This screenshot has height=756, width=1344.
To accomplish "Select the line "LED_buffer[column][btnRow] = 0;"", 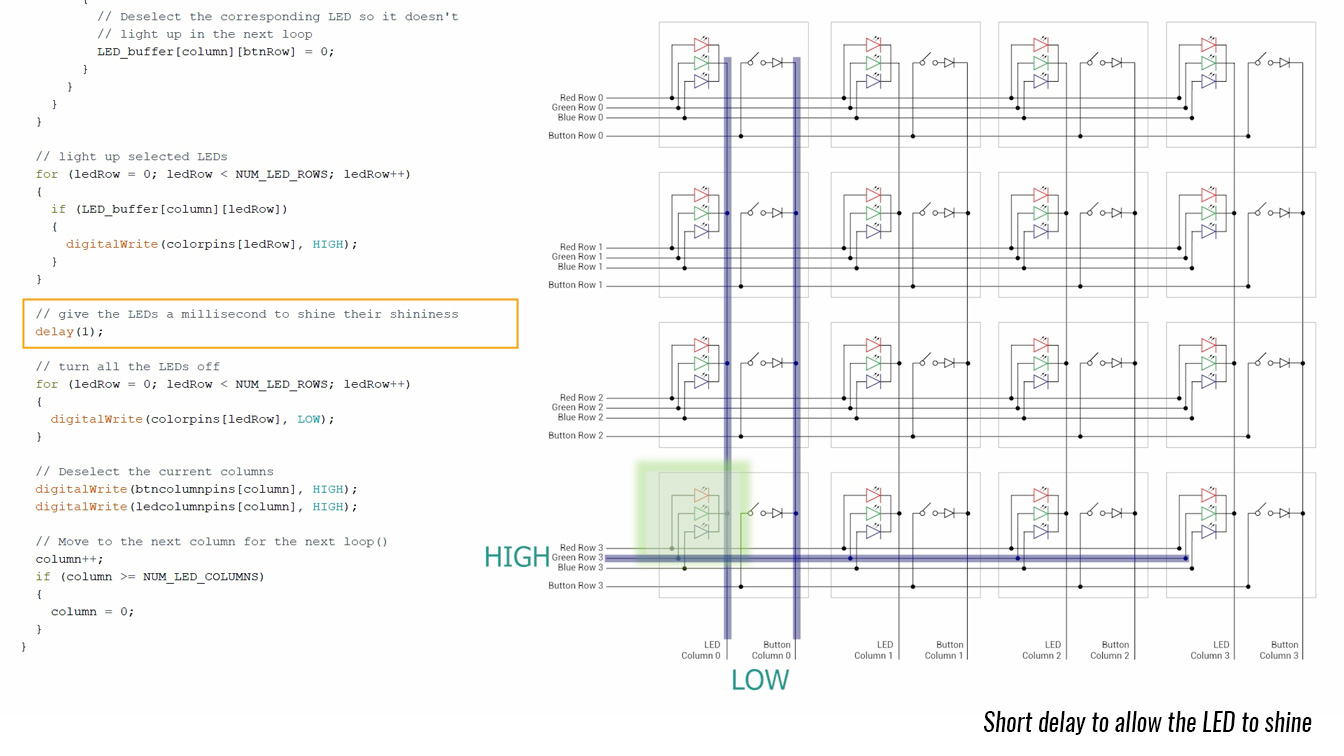I will [x=215, y=51].
